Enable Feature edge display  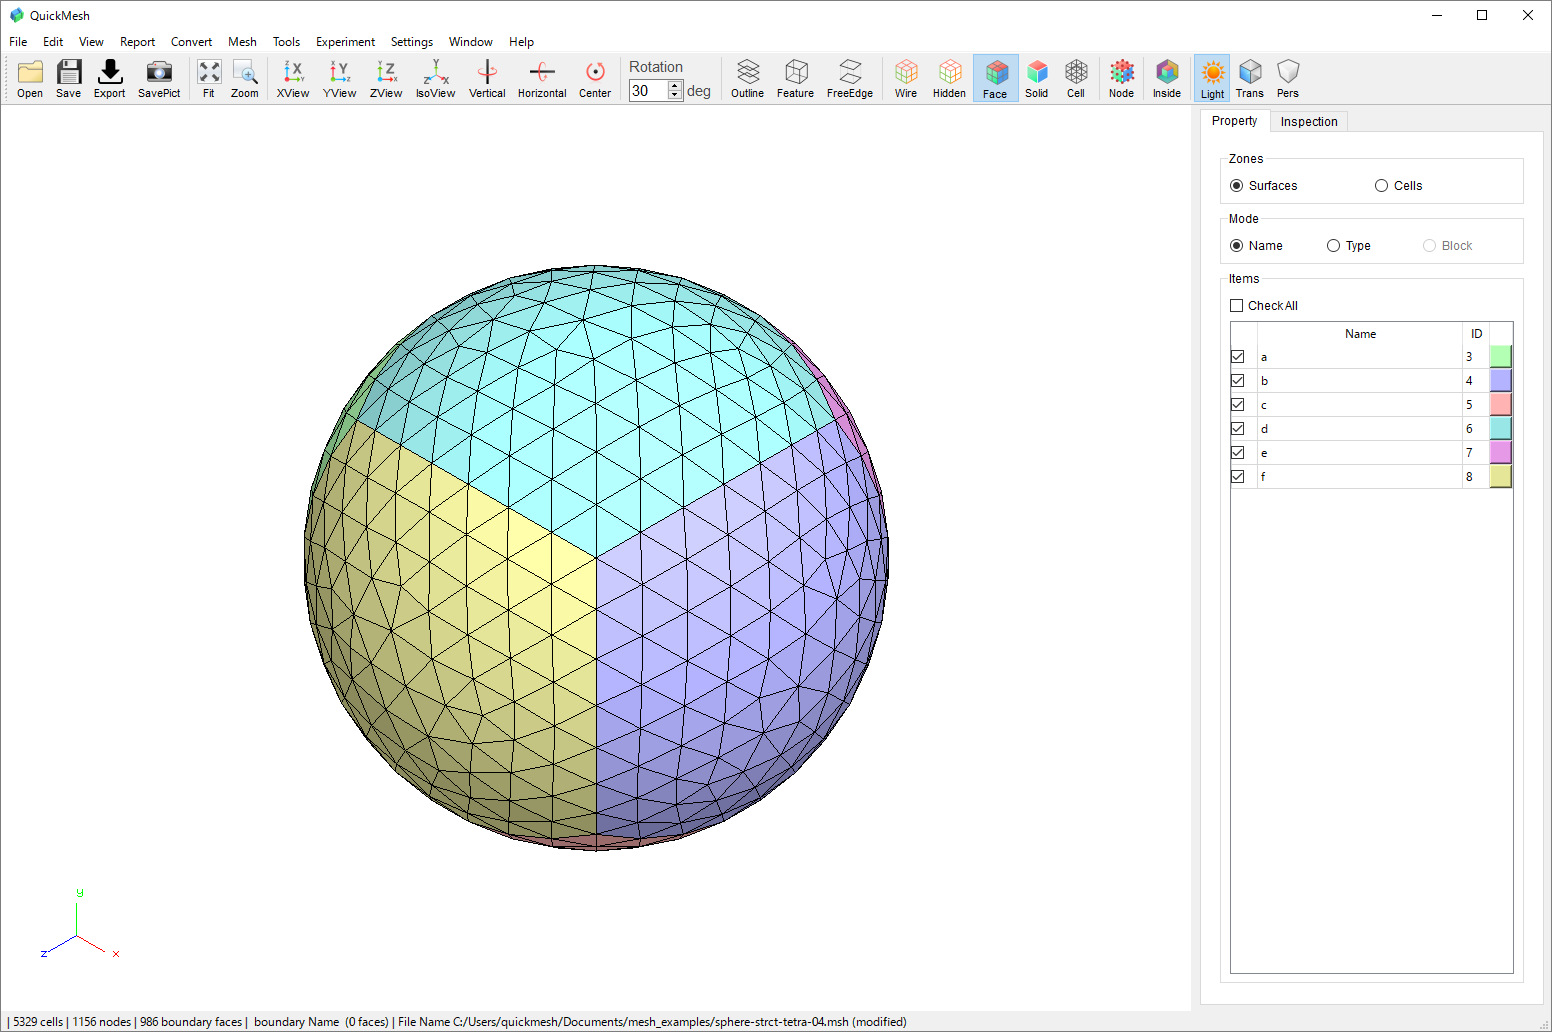[x=796, y=78]
